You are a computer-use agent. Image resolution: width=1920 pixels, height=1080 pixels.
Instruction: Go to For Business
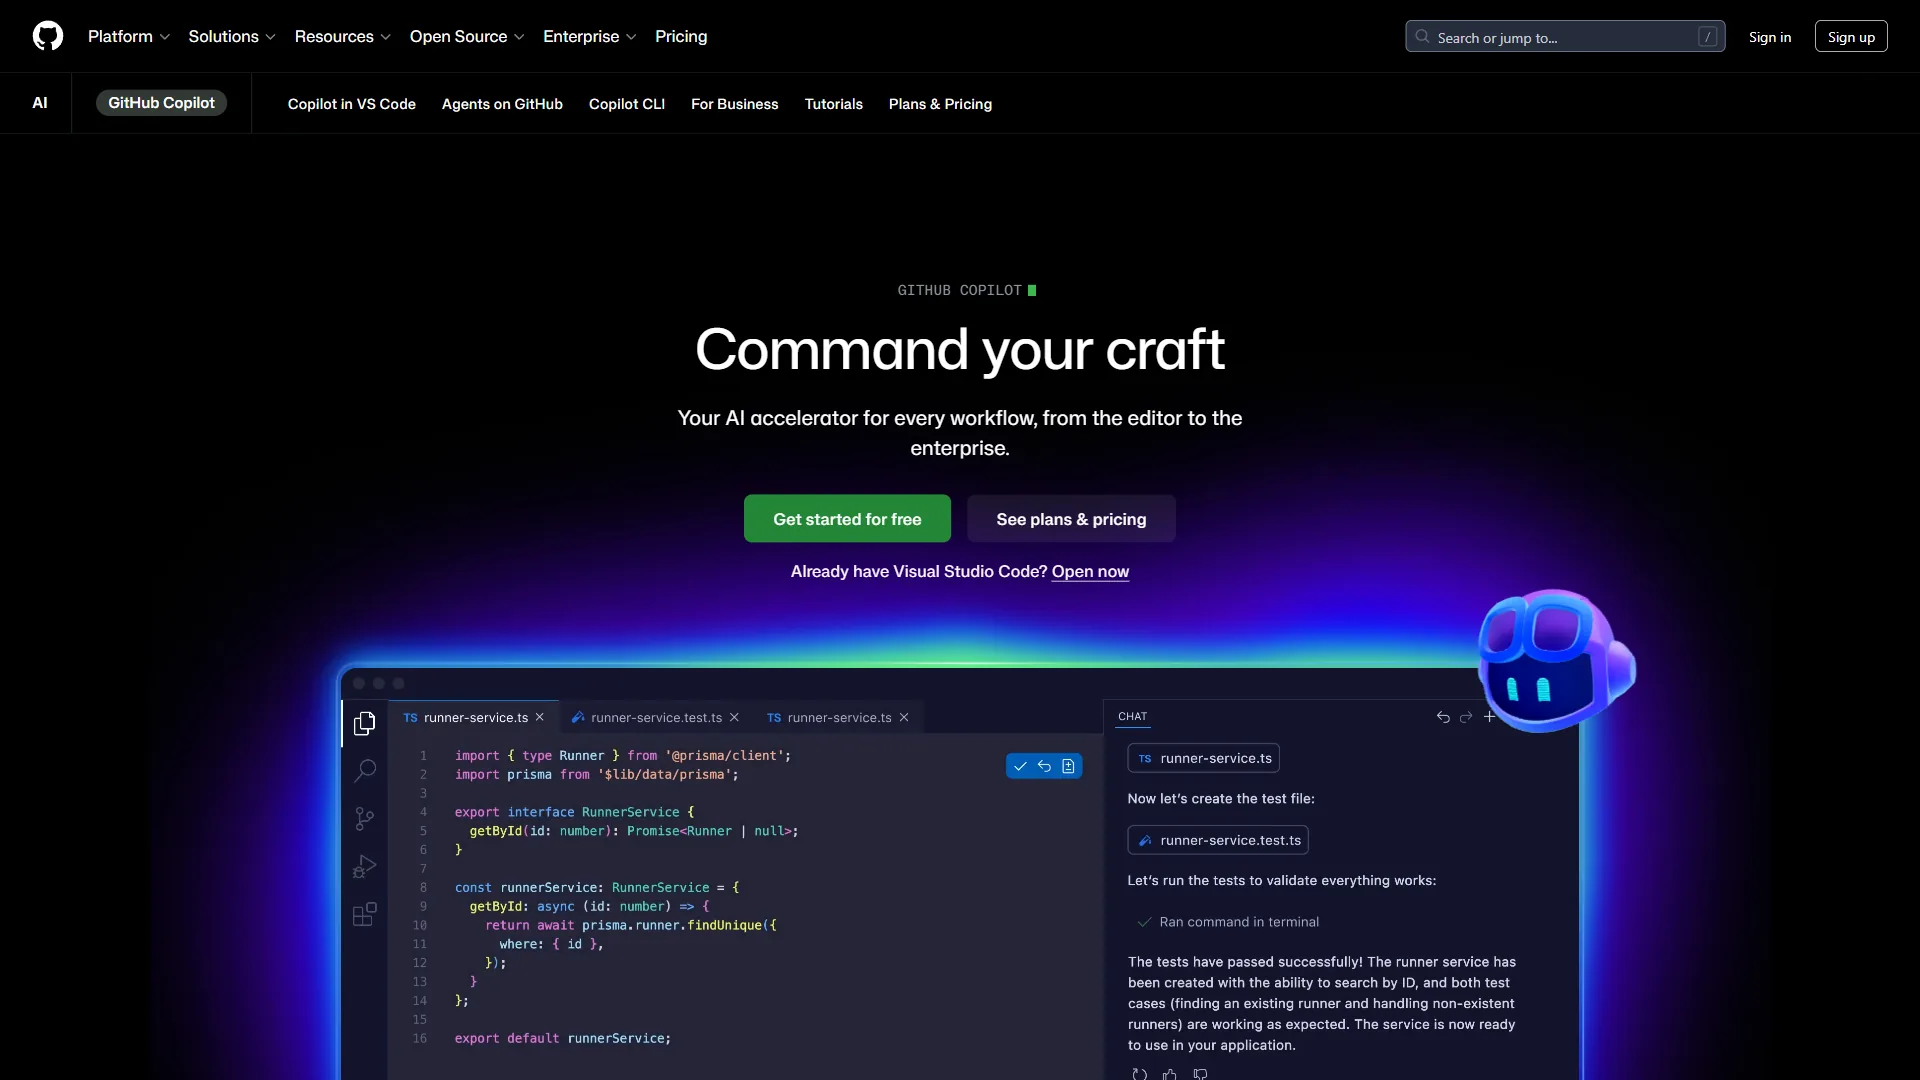(735, 104)
